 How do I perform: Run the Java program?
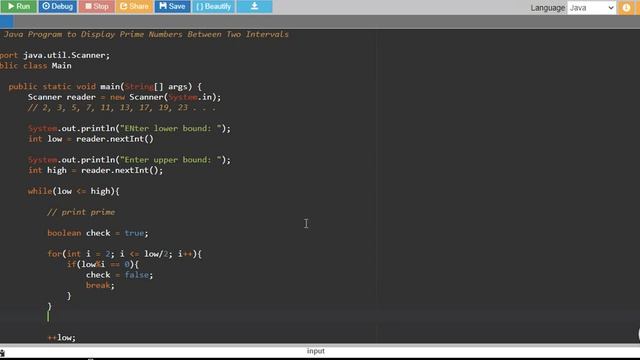pos(19,7)
